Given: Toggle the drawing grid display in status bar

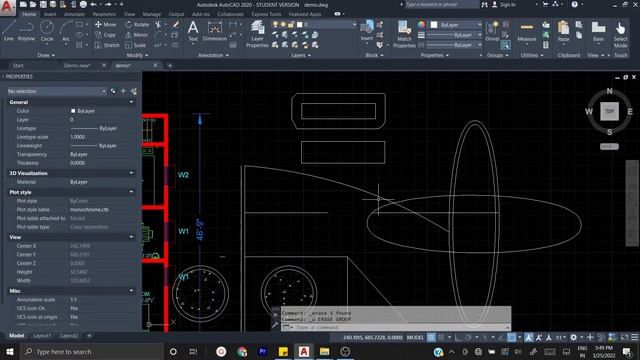Looking at the screenshot, I should coord(431,338).
